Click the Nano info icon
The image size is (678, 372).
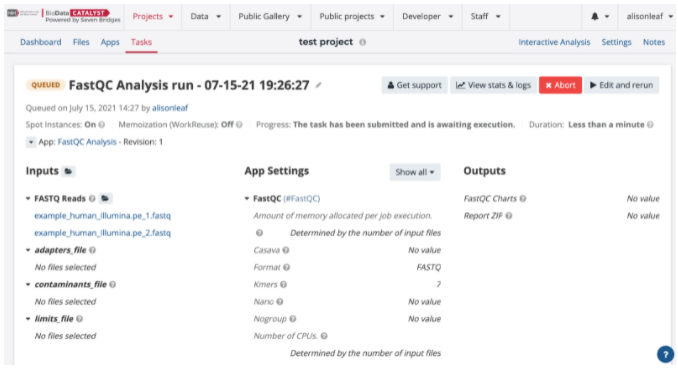[x=280, y=301]
